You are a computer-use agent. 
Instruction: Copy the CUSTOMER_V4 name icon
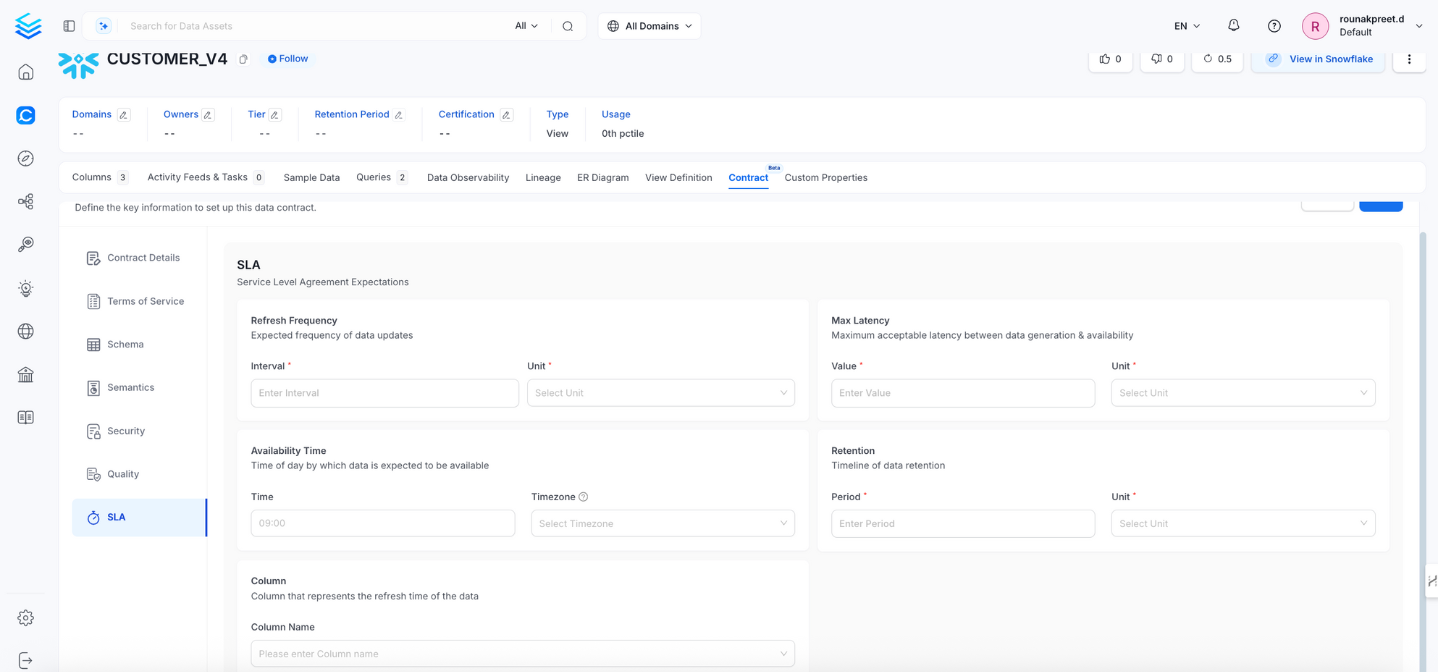(x=243, y=60)
